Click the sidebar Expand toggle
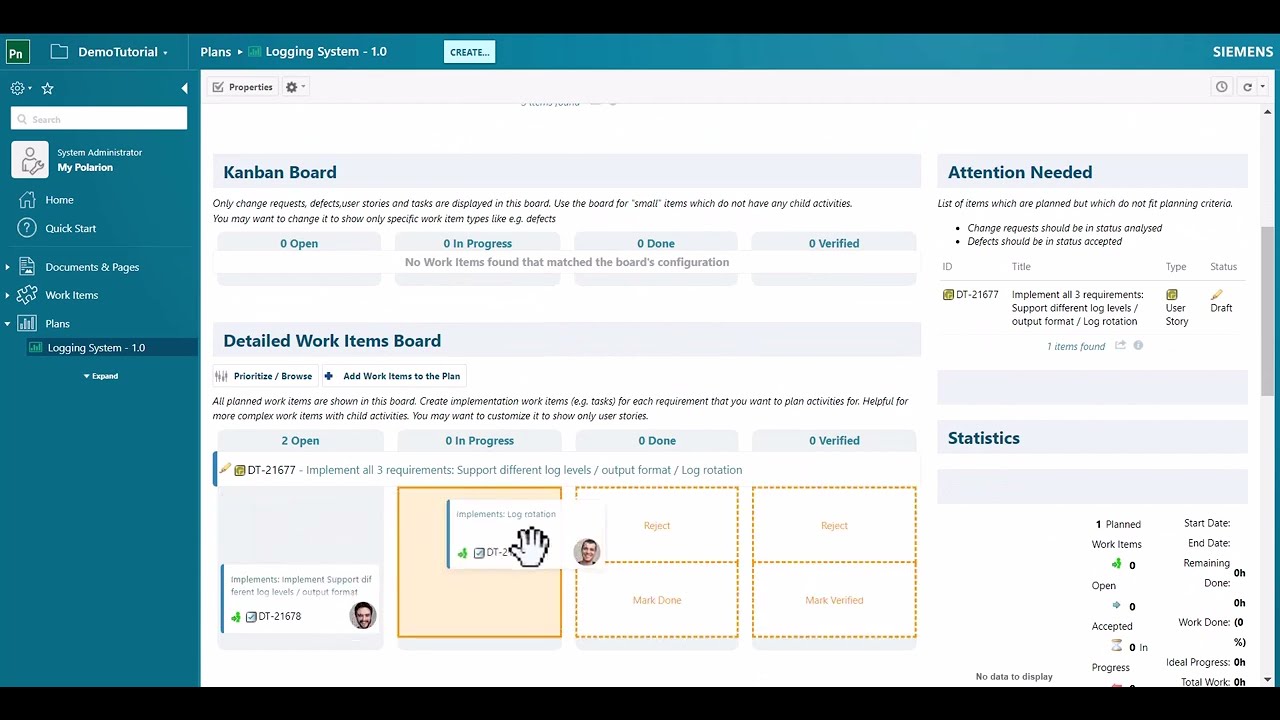 [x=100, y=376]
